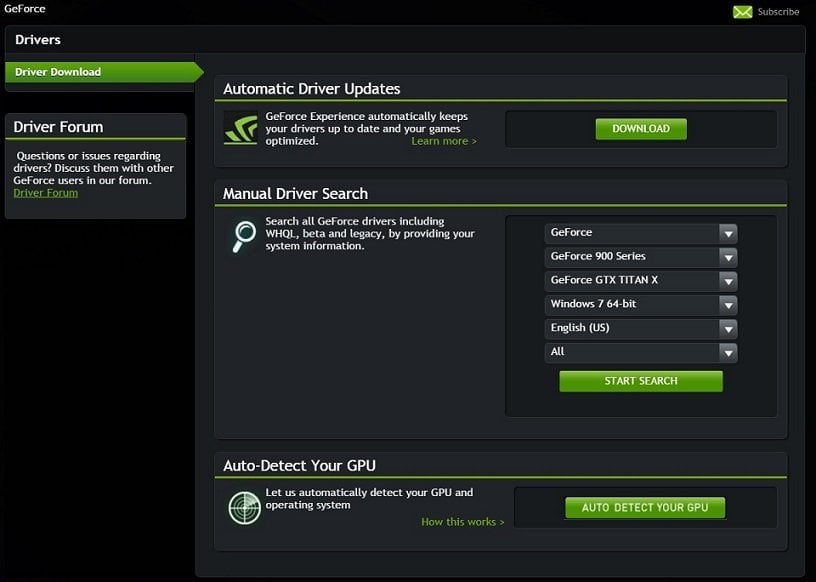Click the Manual Driver Search heading

(x=295, y=194)
